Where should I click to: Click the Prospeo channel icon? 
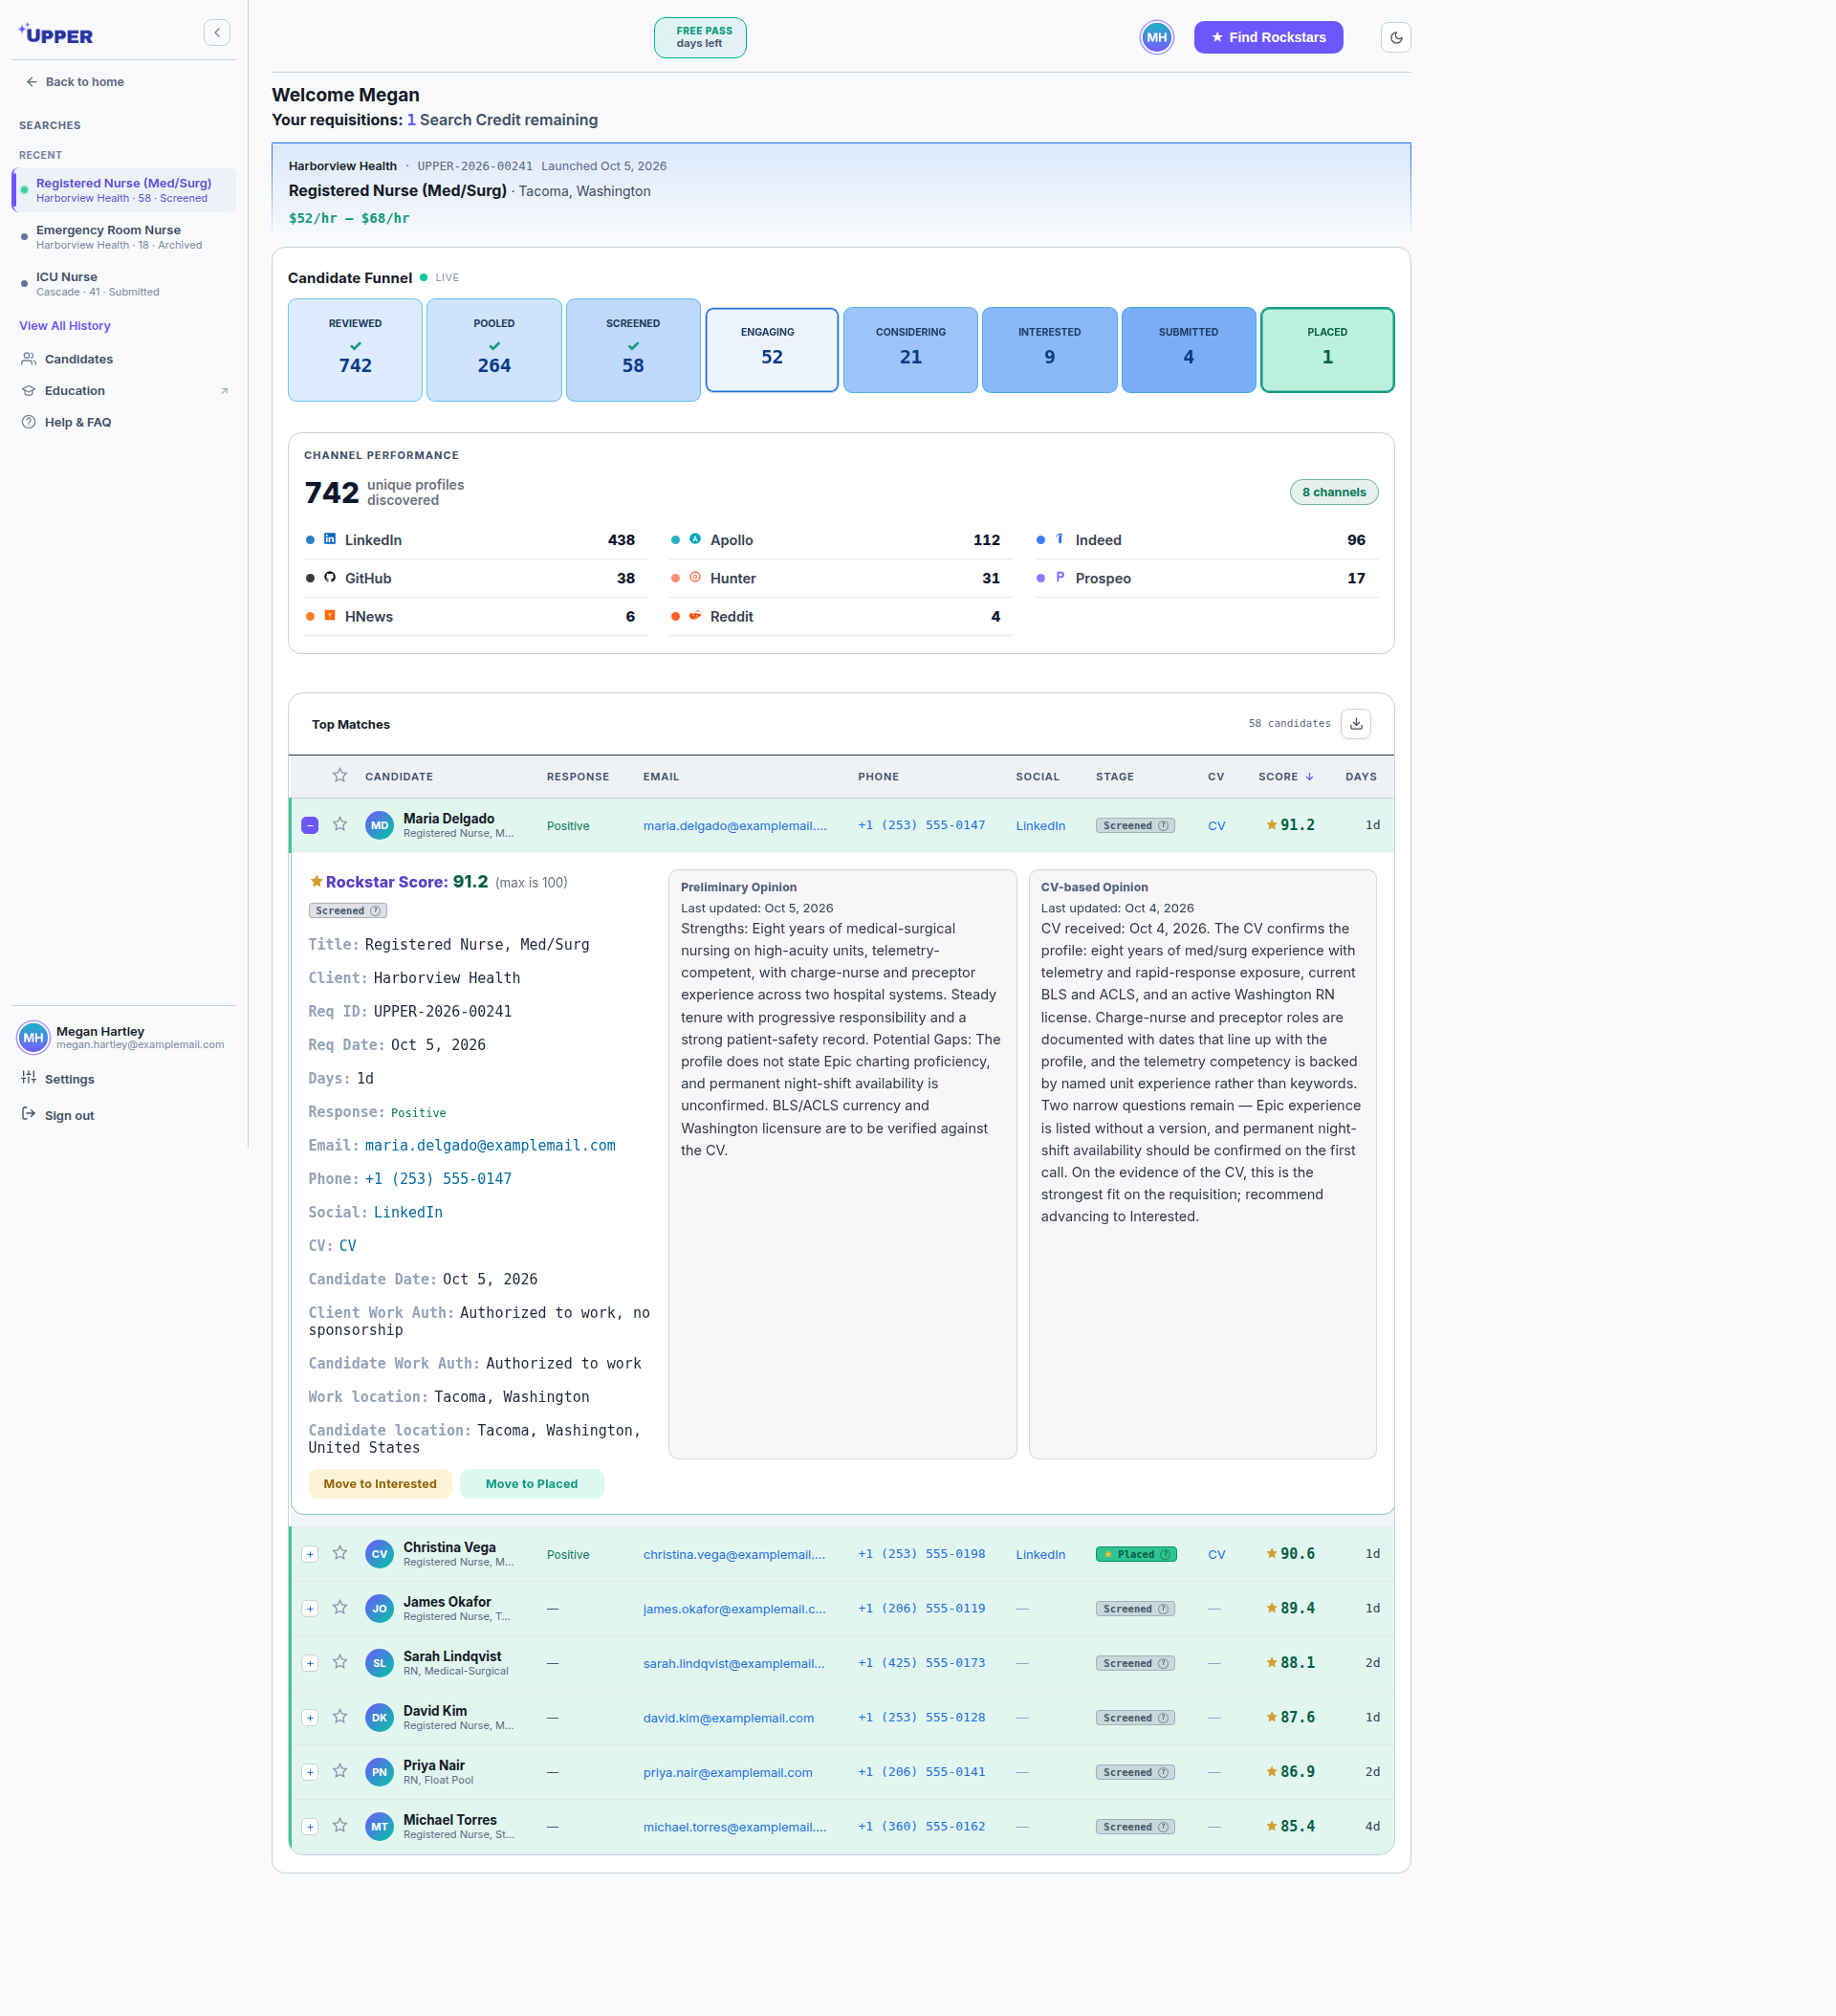[x=1060, y=578]
